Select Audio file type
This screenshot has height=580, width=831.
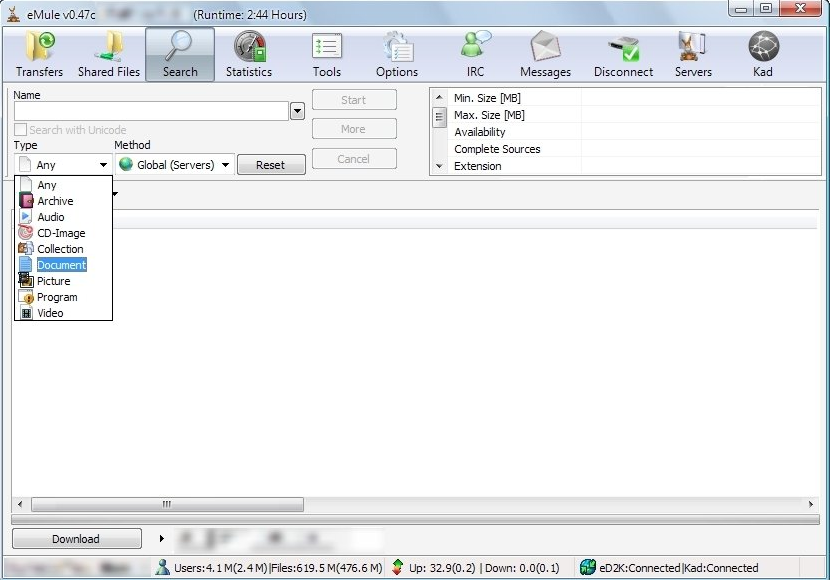coord(63,217)
